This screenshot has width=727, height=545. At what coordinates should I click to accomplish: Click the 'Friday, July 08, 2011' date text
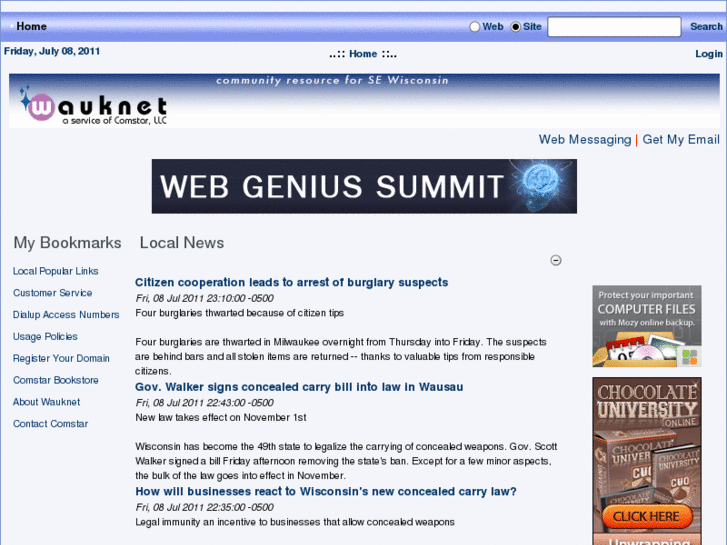(52, 51)
